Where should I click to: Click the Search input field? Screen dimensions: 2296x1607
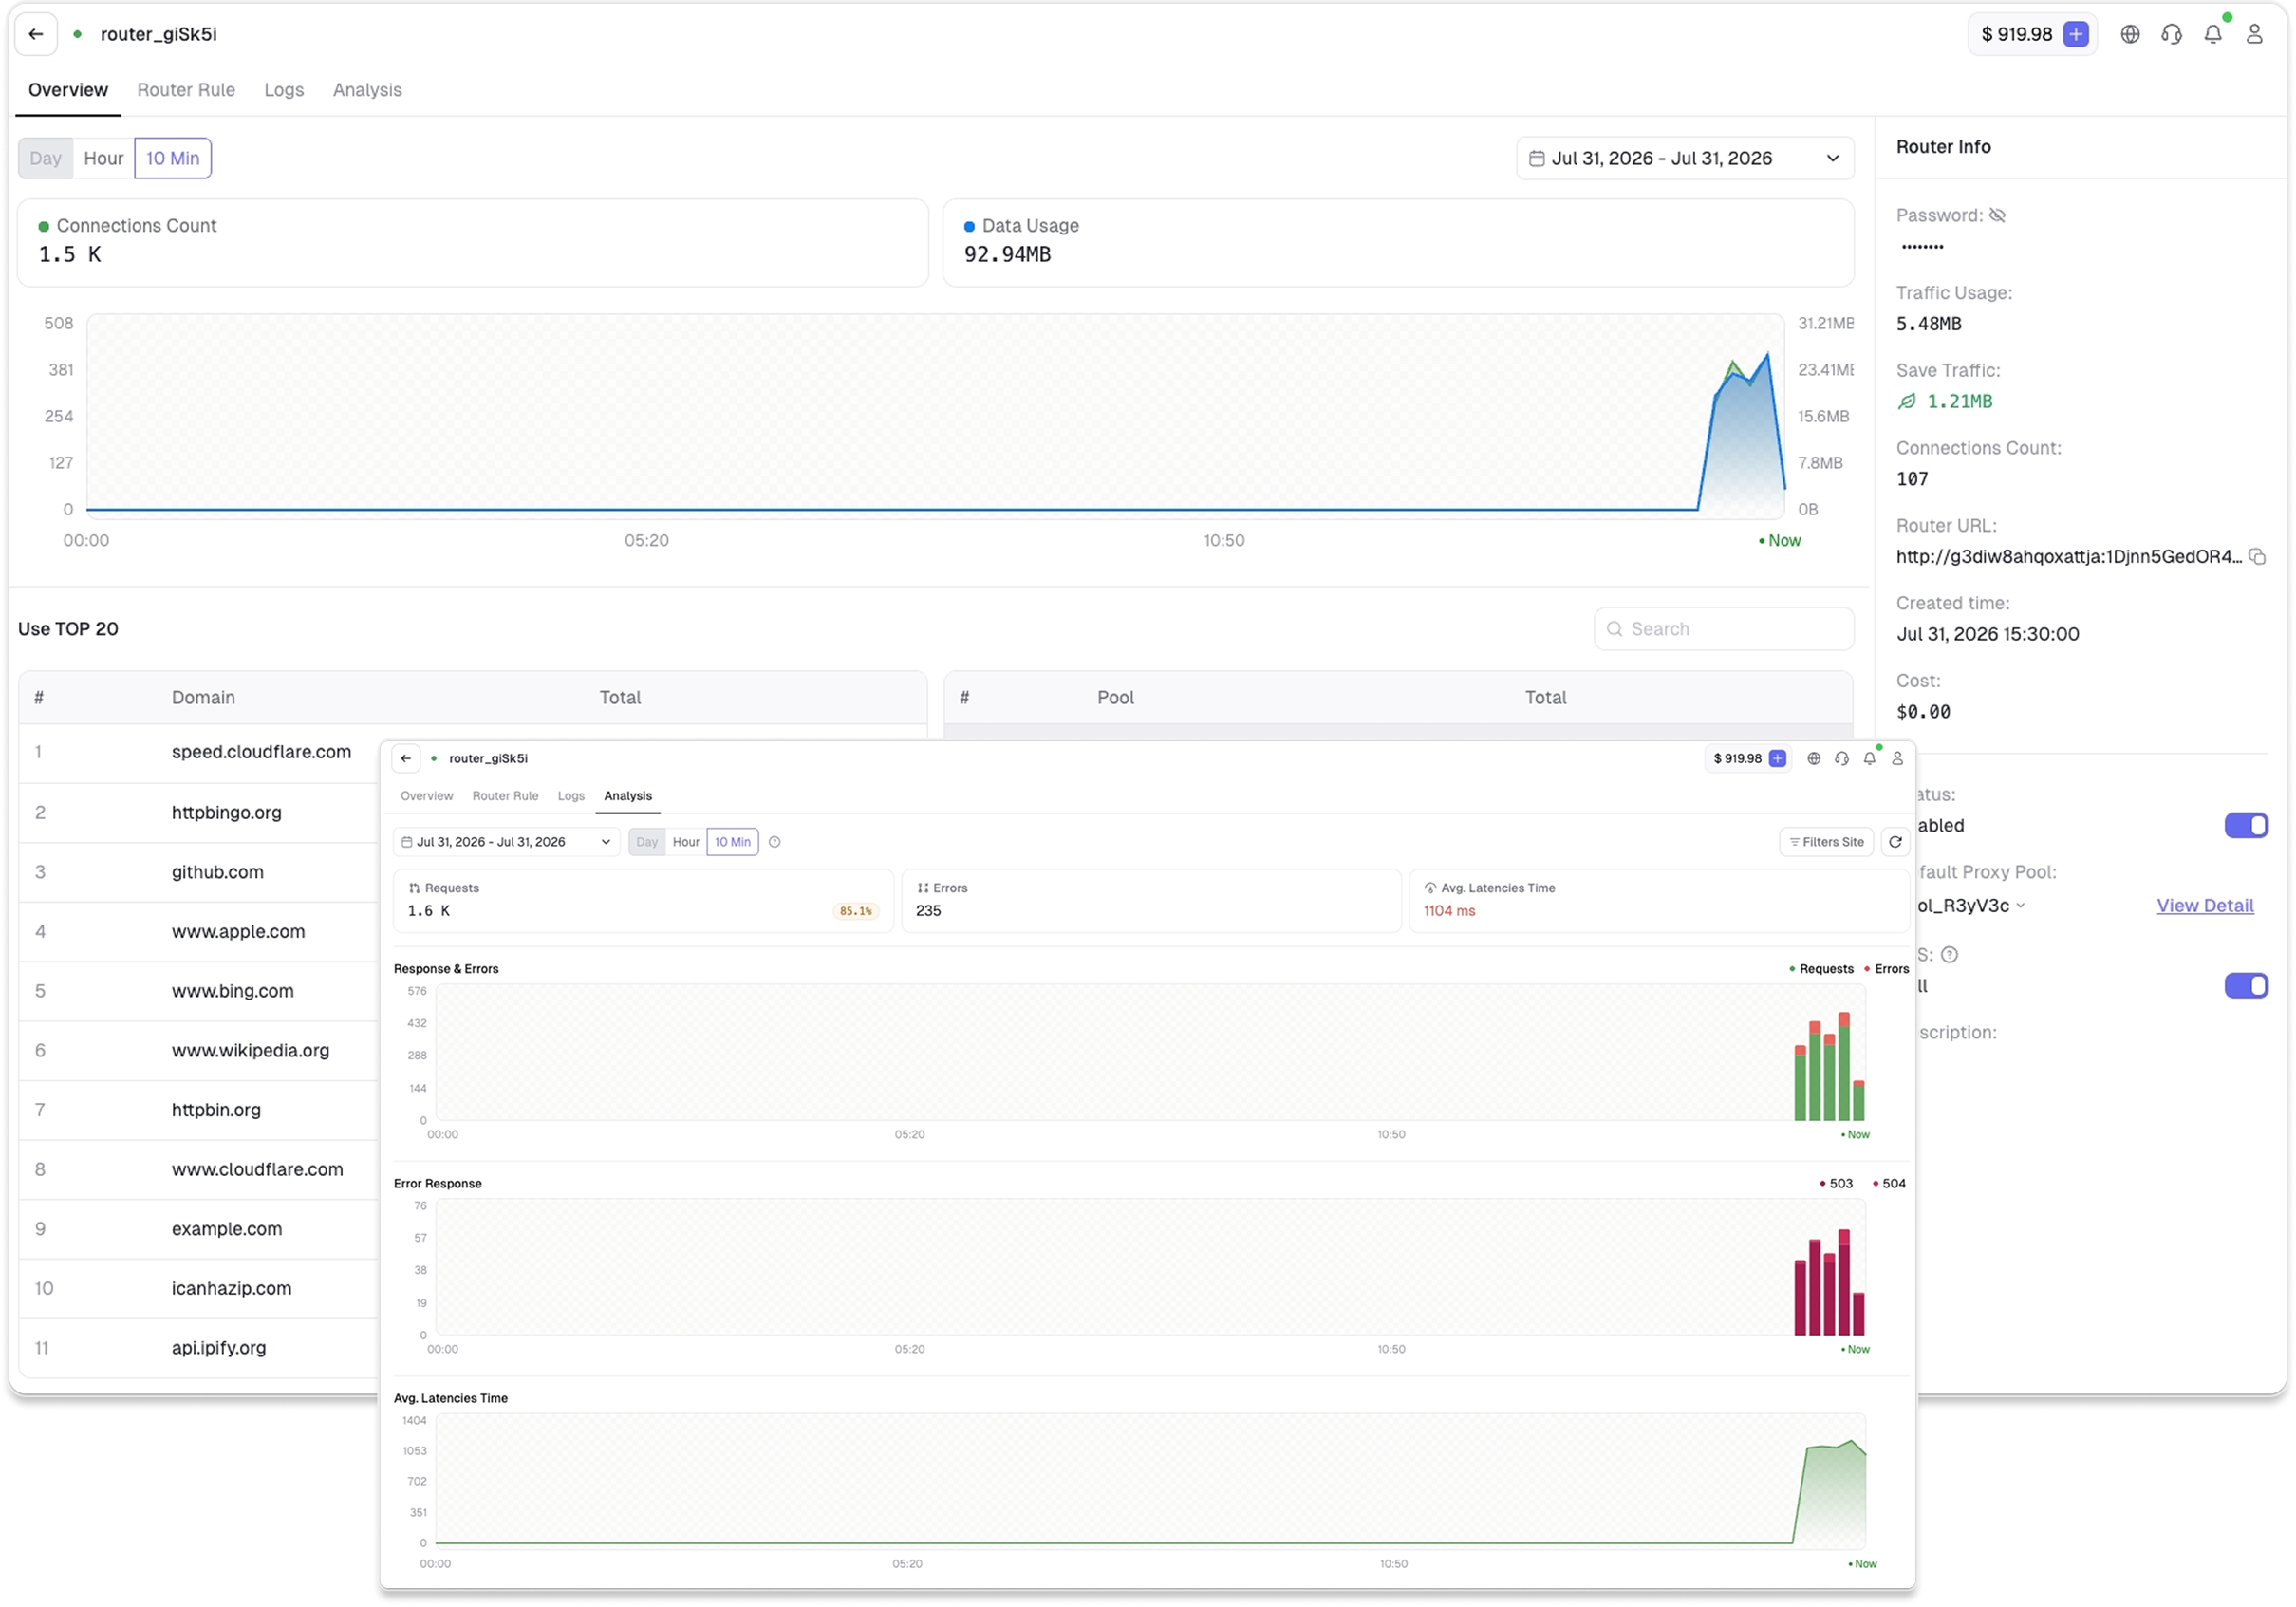pyautogui.click(x=1724, y=629)
